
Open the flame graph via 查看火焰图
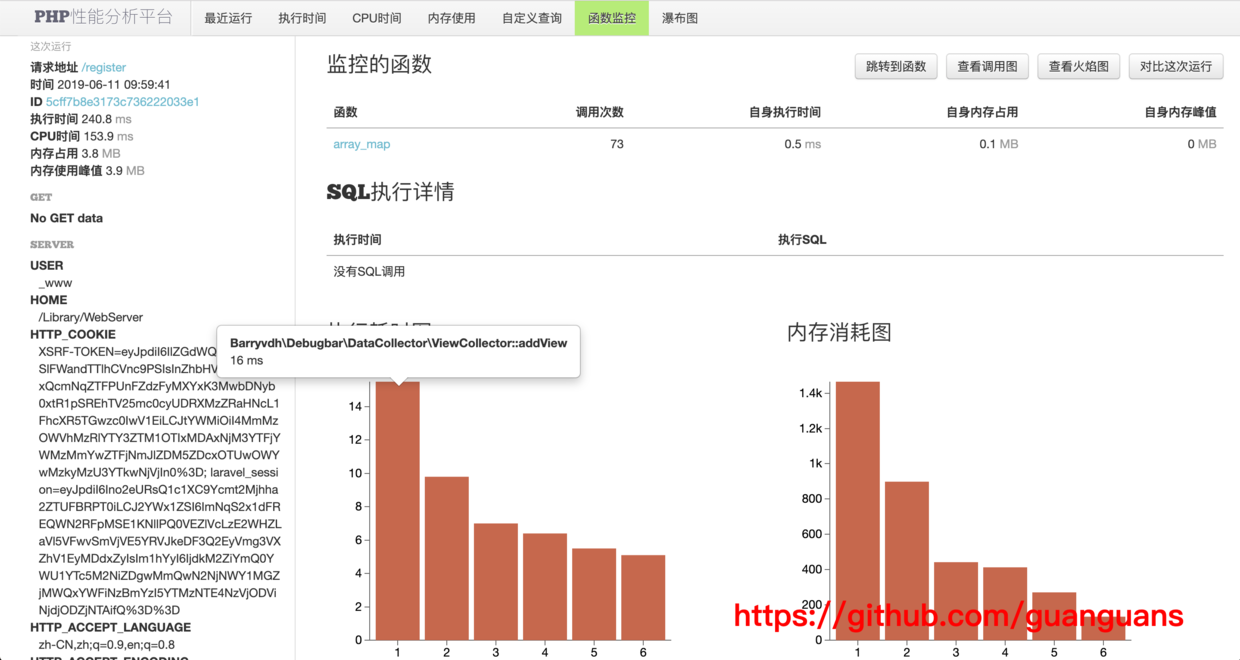(1078, 66)
